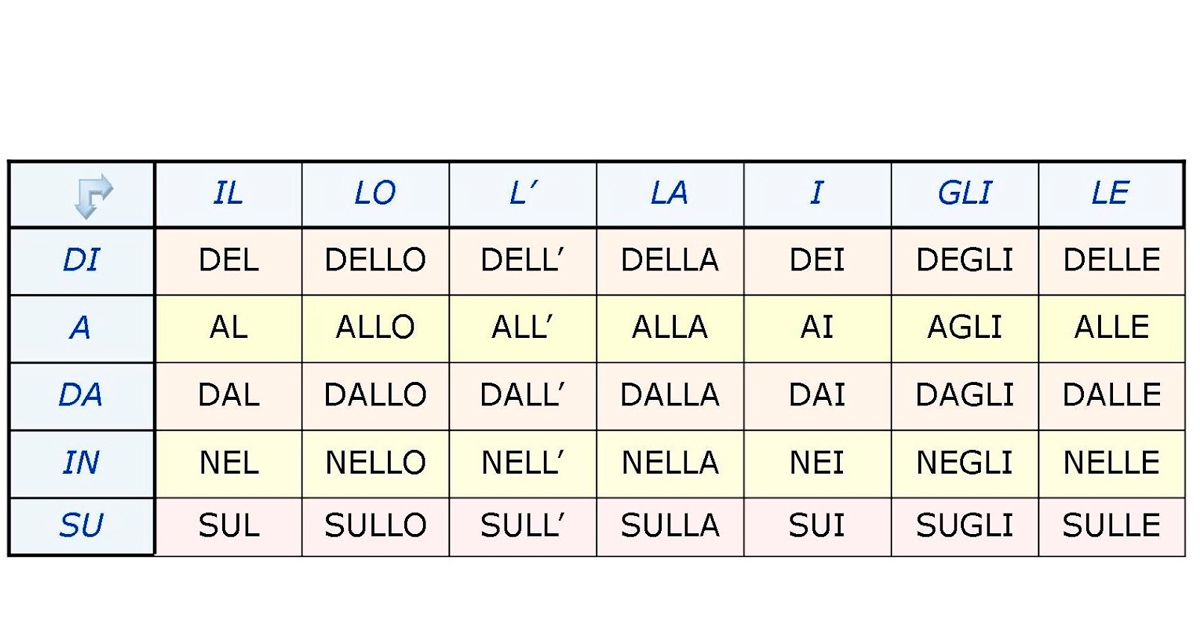Click the IN row header
The image size is (1200, 630).
coord(81,463)
